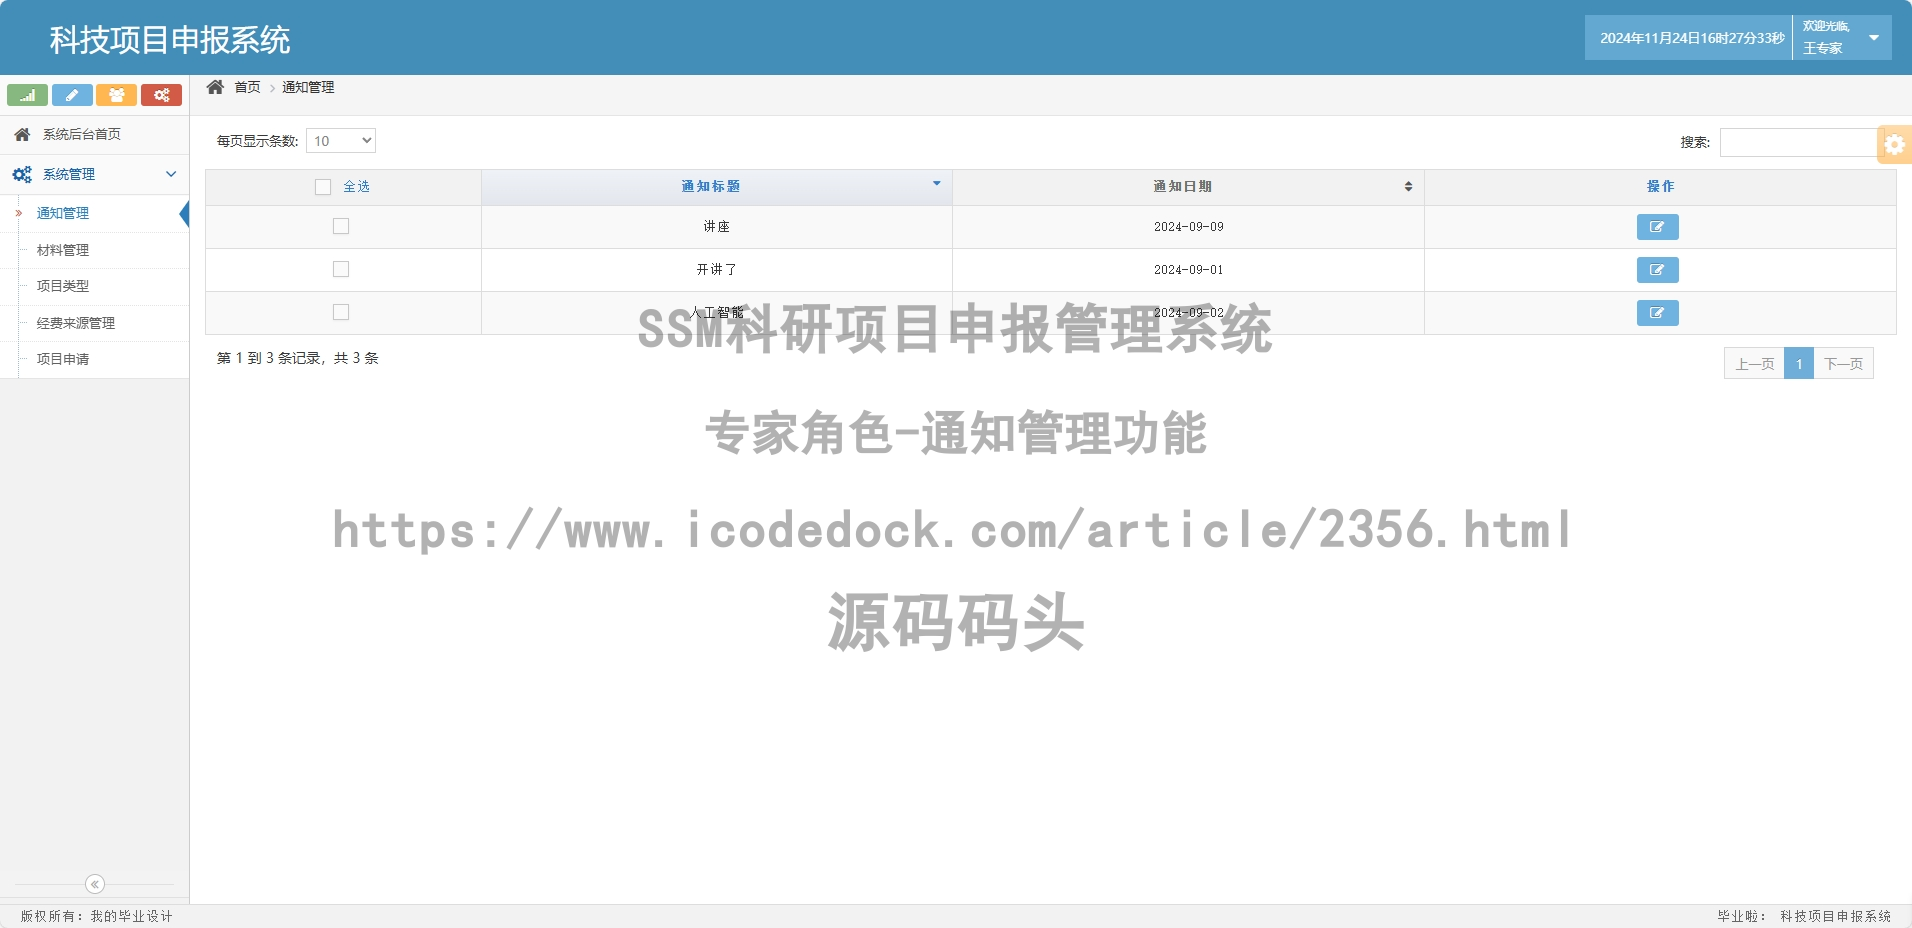Viewport: 1912px width, 928px height.
Task: Click the 2024-09-09 date cell
Action: (x=1188, y=227)
